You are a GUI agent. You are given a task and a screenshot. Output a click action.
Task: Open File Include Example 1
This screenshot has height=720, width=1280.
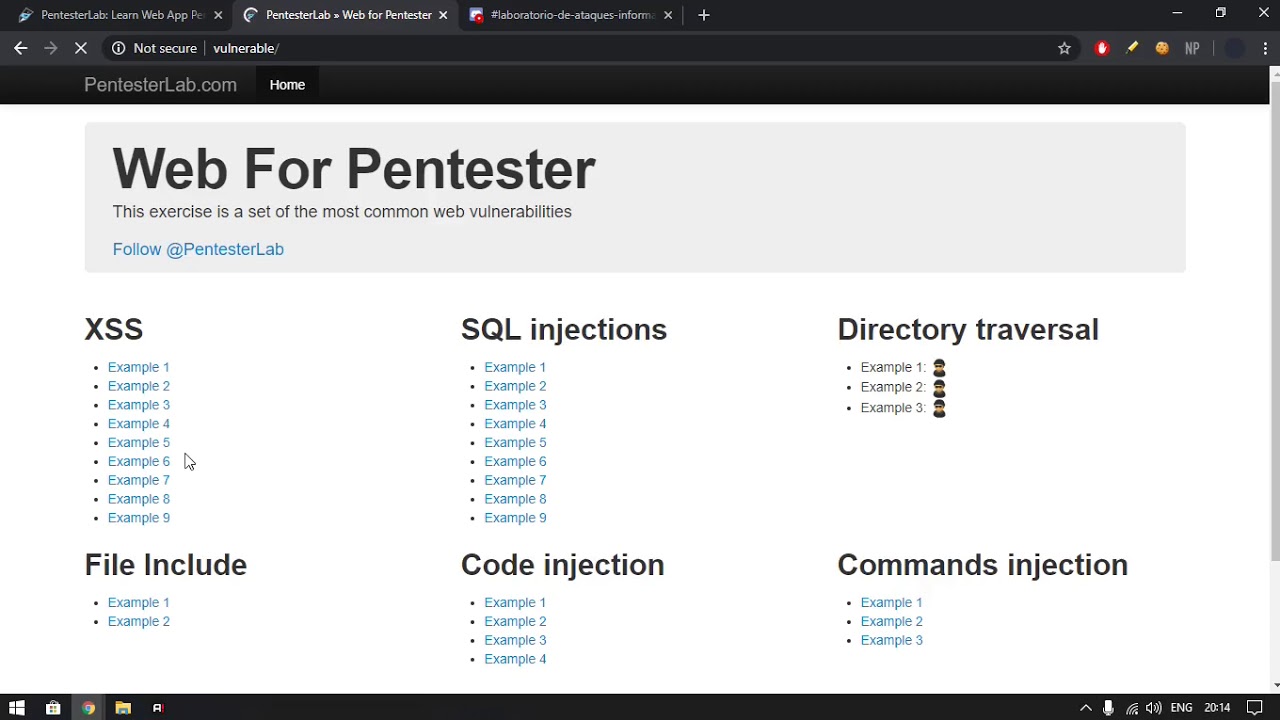(x=139, y=602)
